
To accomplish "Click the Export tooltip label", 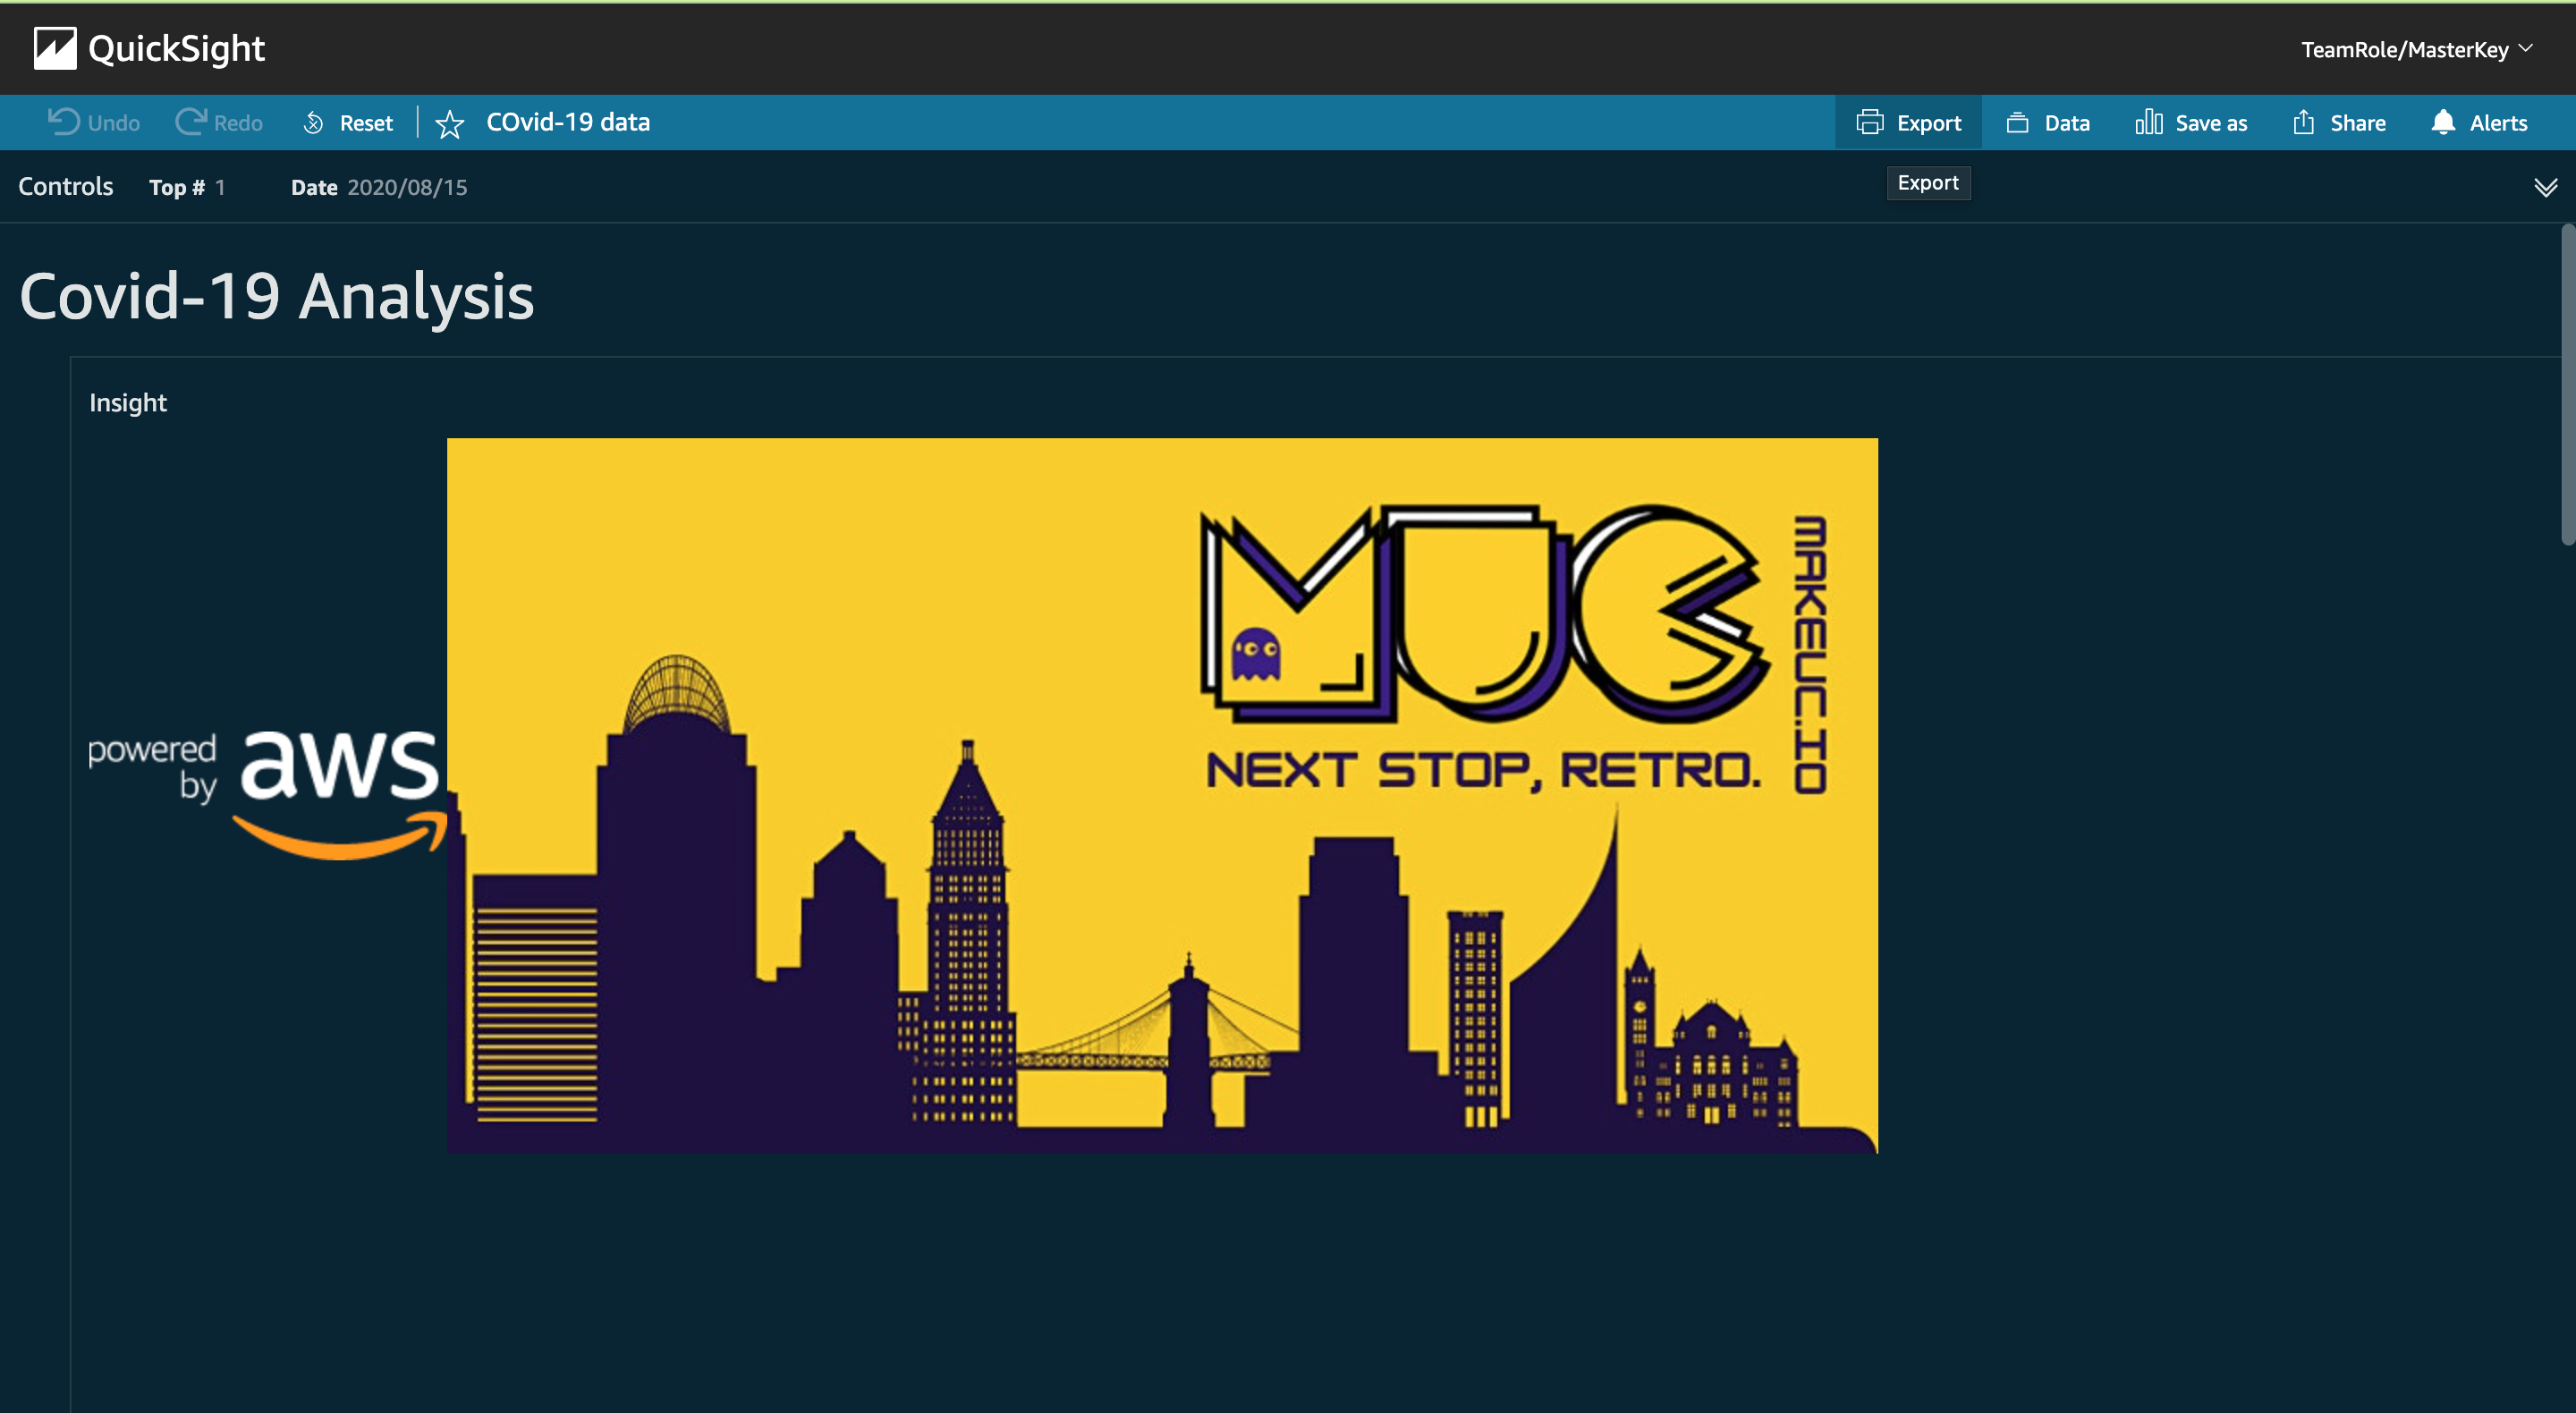I will 1927,183.
